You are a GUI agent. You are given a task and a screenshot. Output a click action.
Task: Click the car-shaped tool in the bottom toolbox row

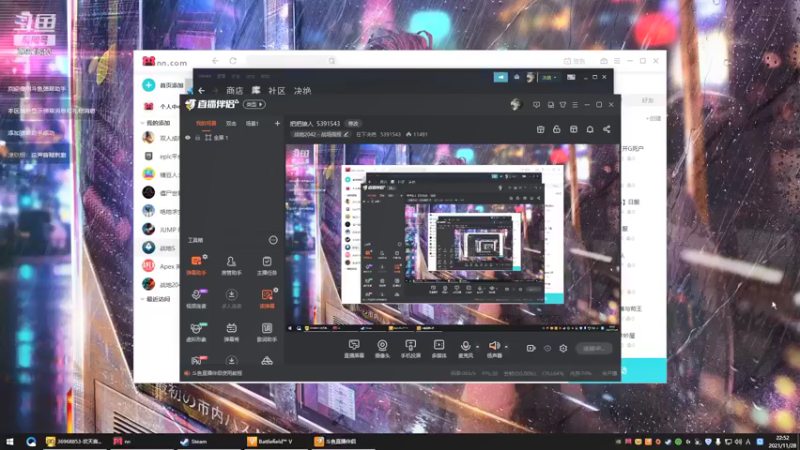pos(267,361)
